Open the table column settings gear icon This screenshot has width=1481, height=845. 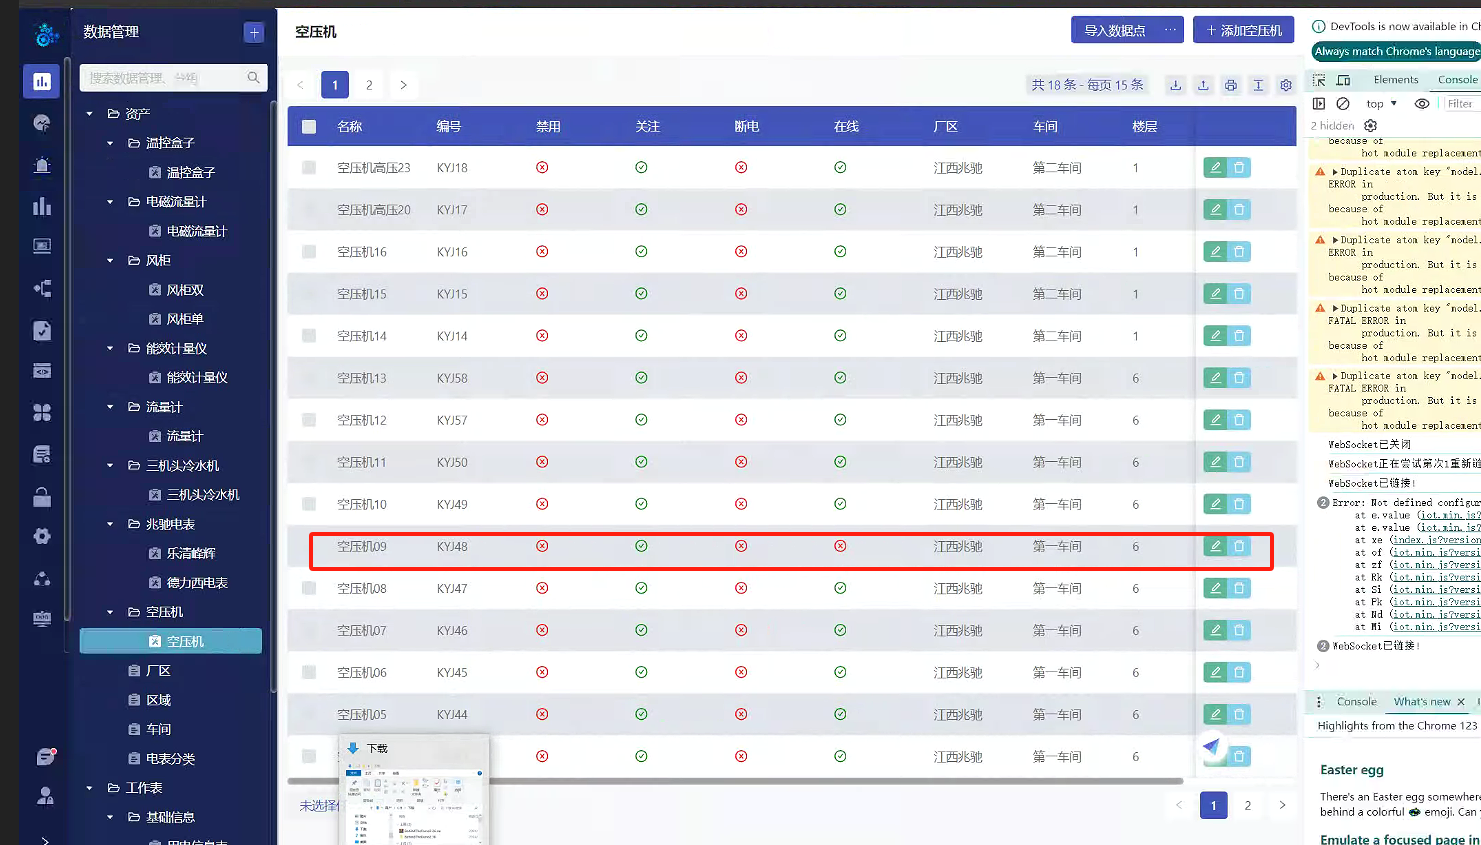pos(1286,85)
